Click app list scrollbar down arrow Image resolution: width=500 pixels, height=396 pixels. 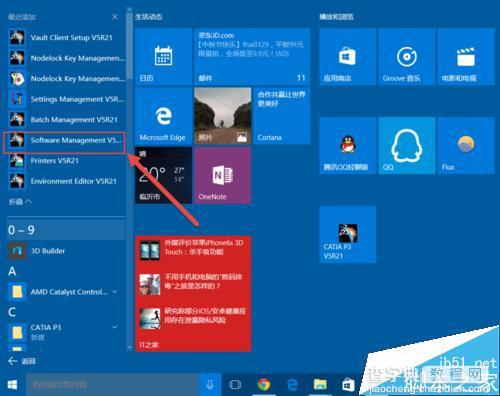tap(129, 348)
